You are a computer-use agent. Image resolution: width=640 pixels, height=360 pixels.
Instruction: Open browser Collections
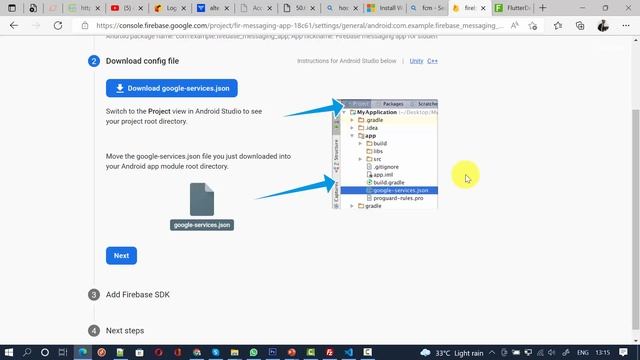580,26
